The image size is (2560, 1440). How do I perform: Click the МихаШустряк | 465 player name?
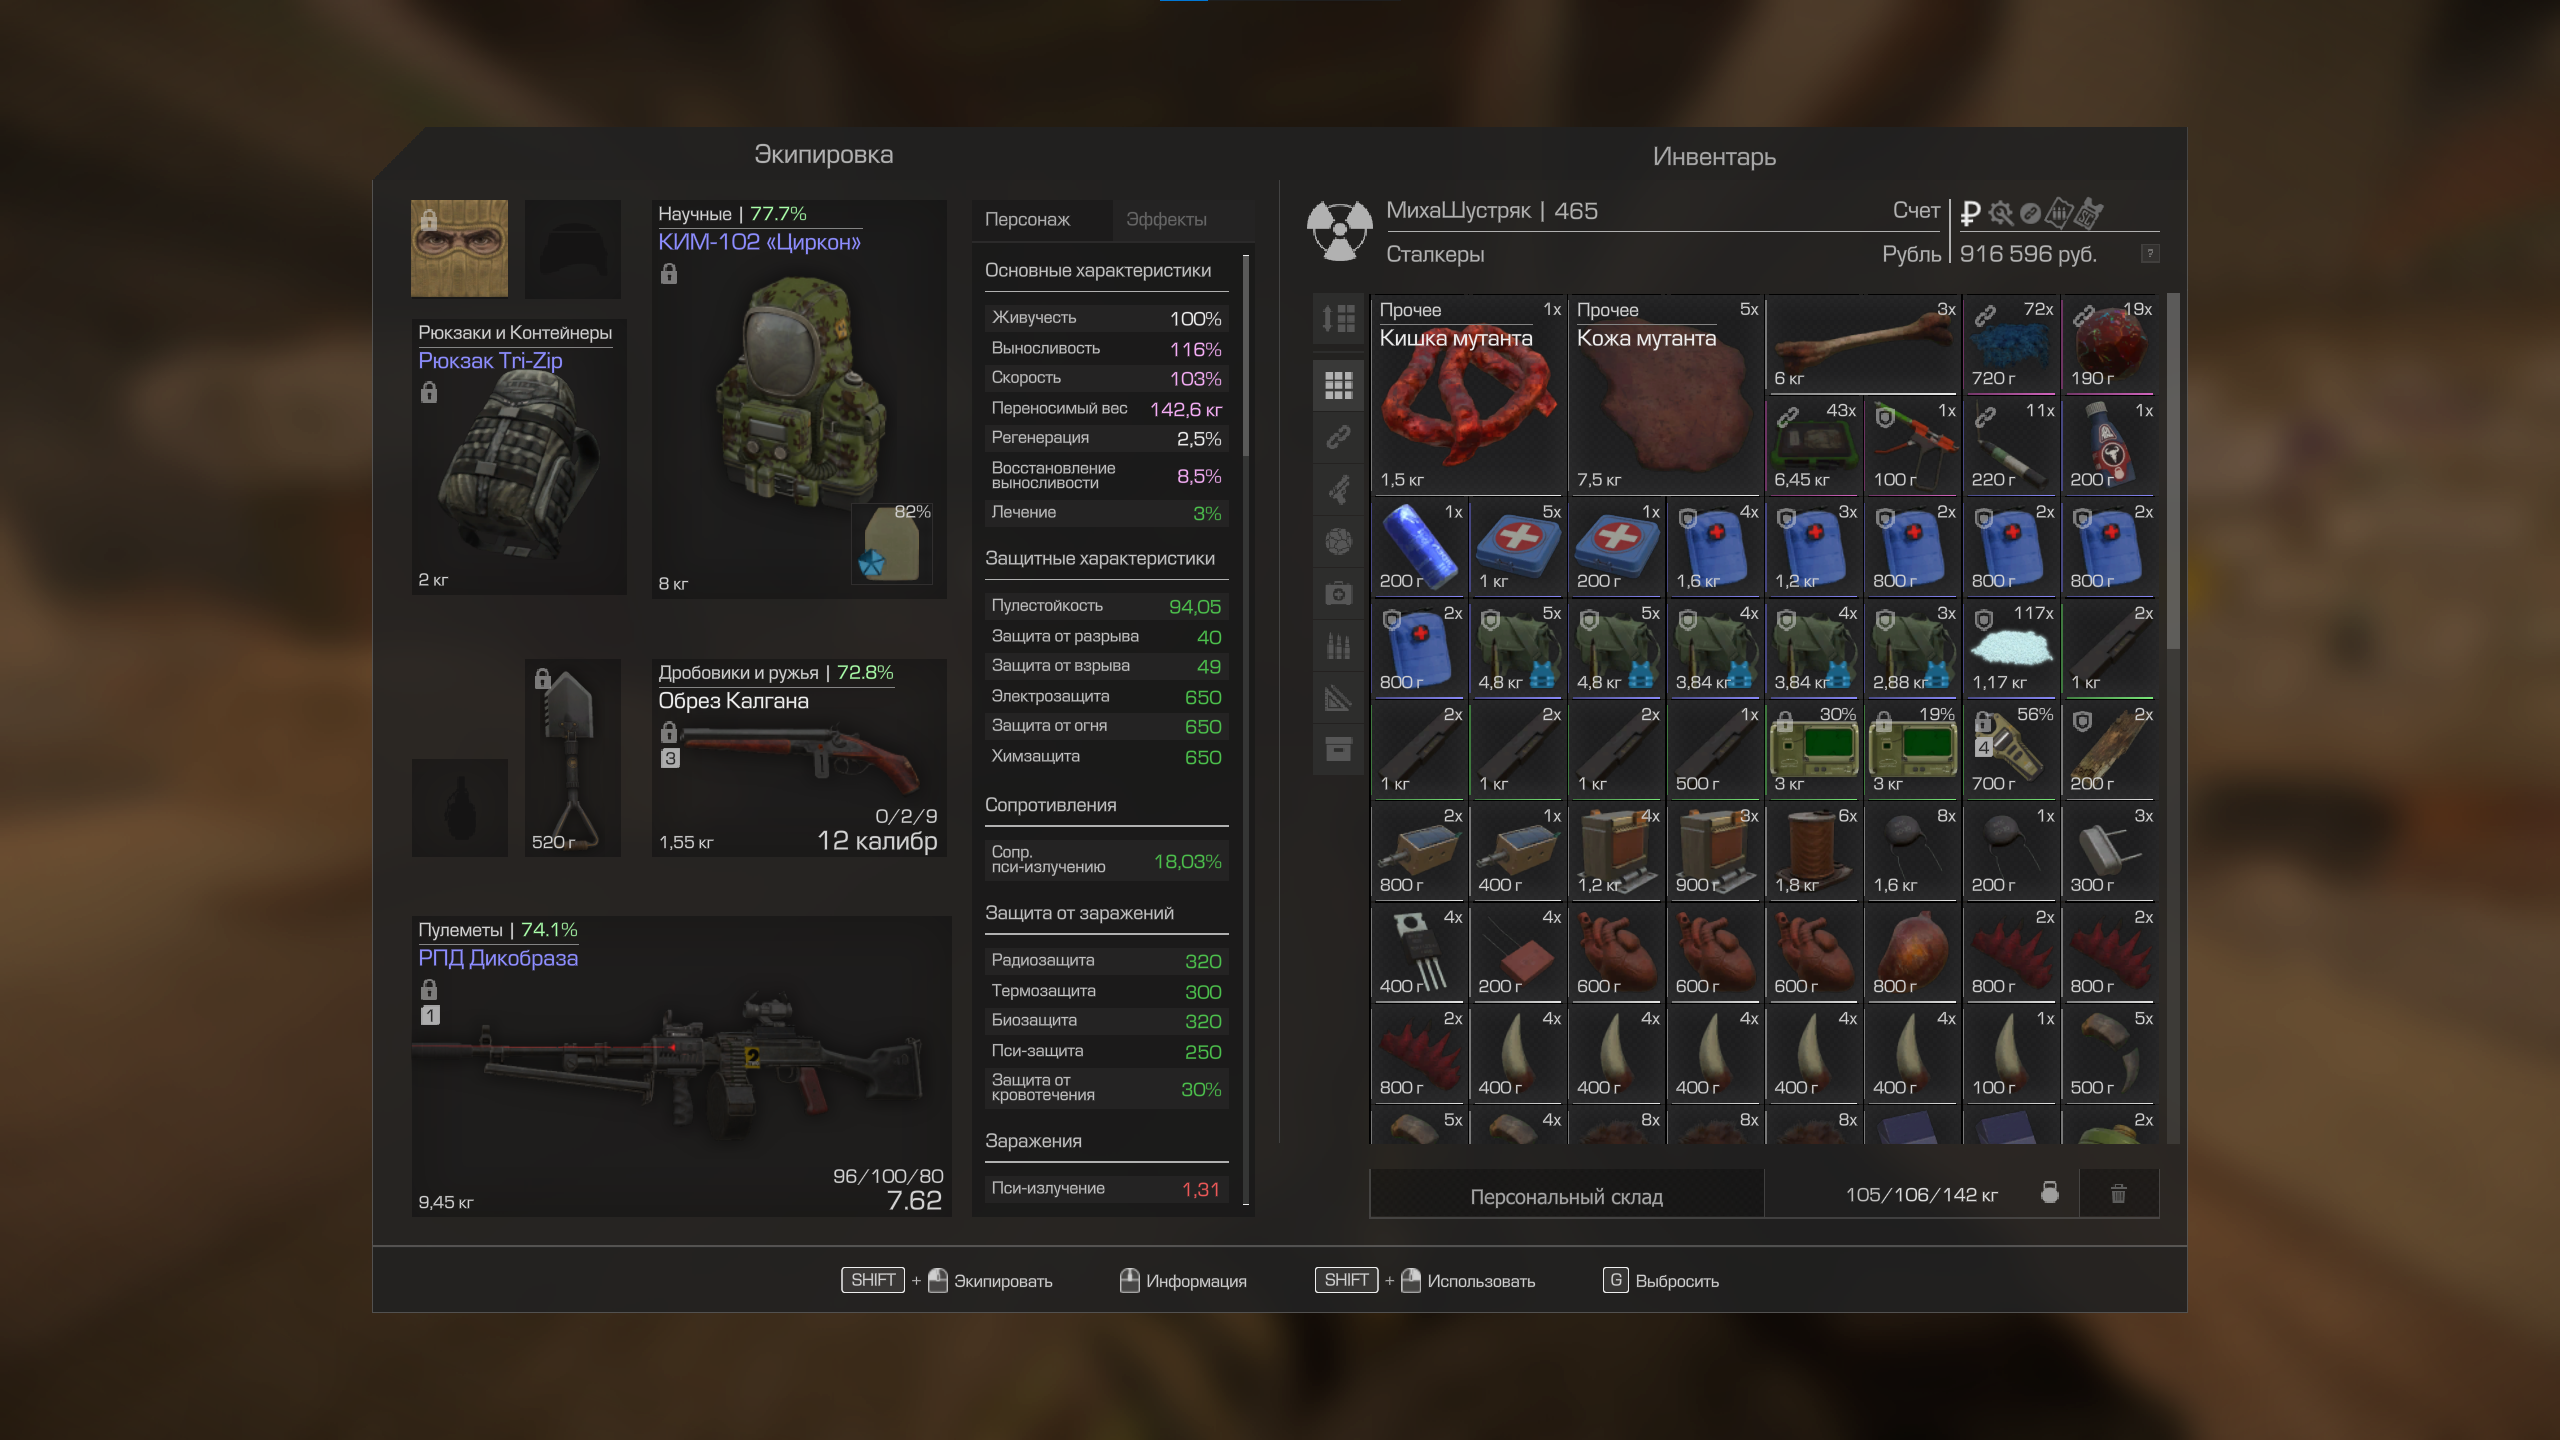click(x=1491, y=211)
